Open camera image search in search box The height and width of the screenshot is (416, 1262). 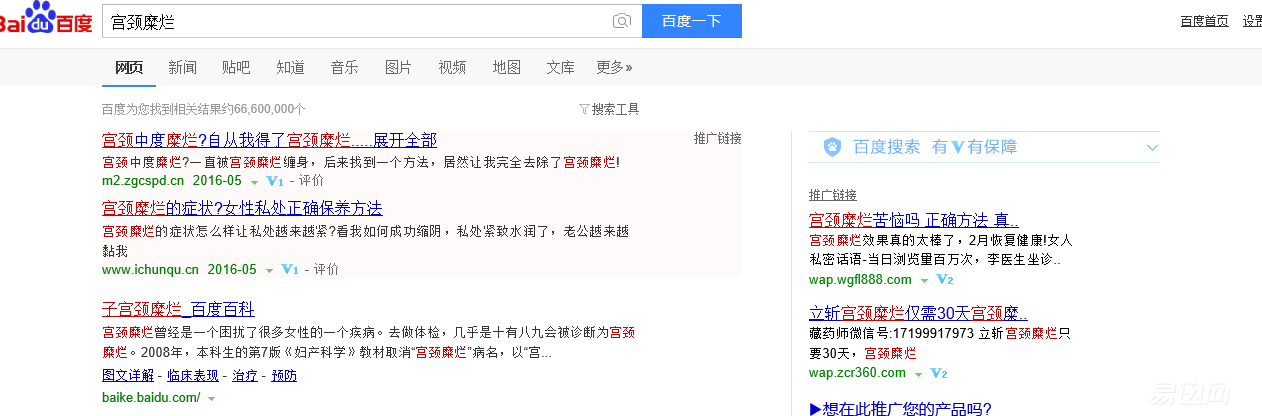click(x=622, y=21)
